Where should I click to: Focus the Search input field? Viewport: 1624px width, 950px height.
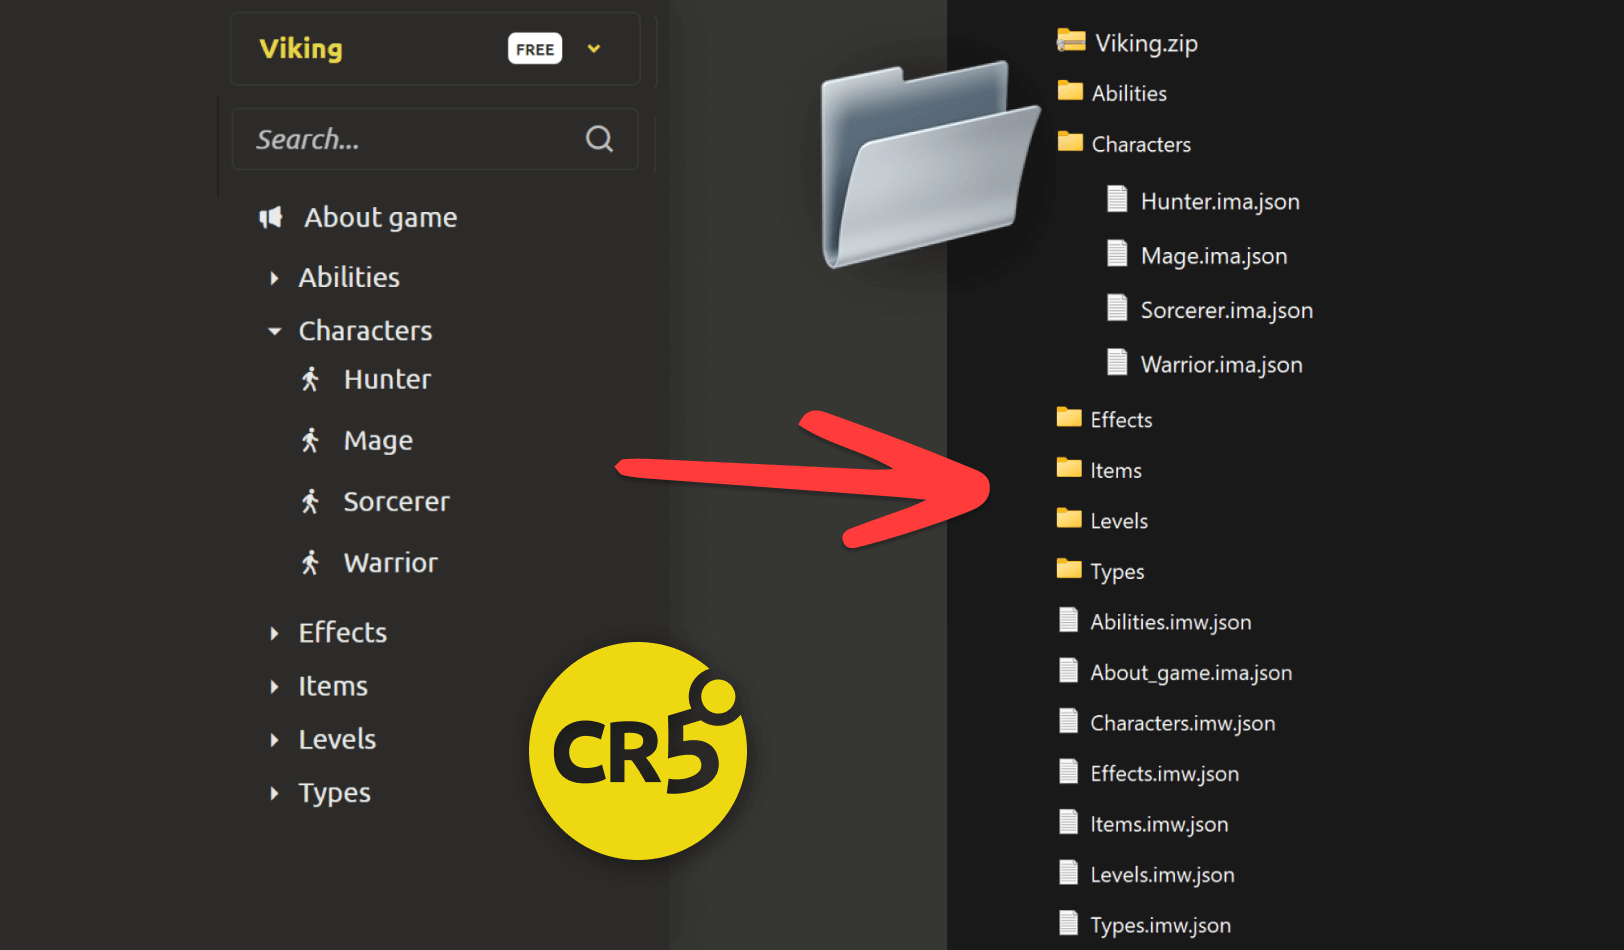click(435, 139)
